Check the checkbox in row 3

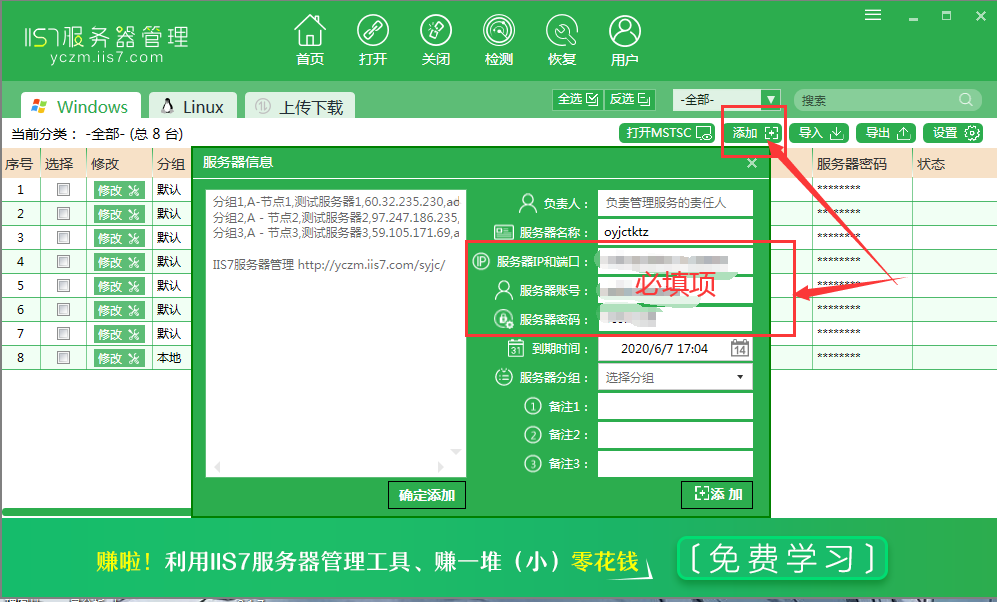(x=63, y=238)
